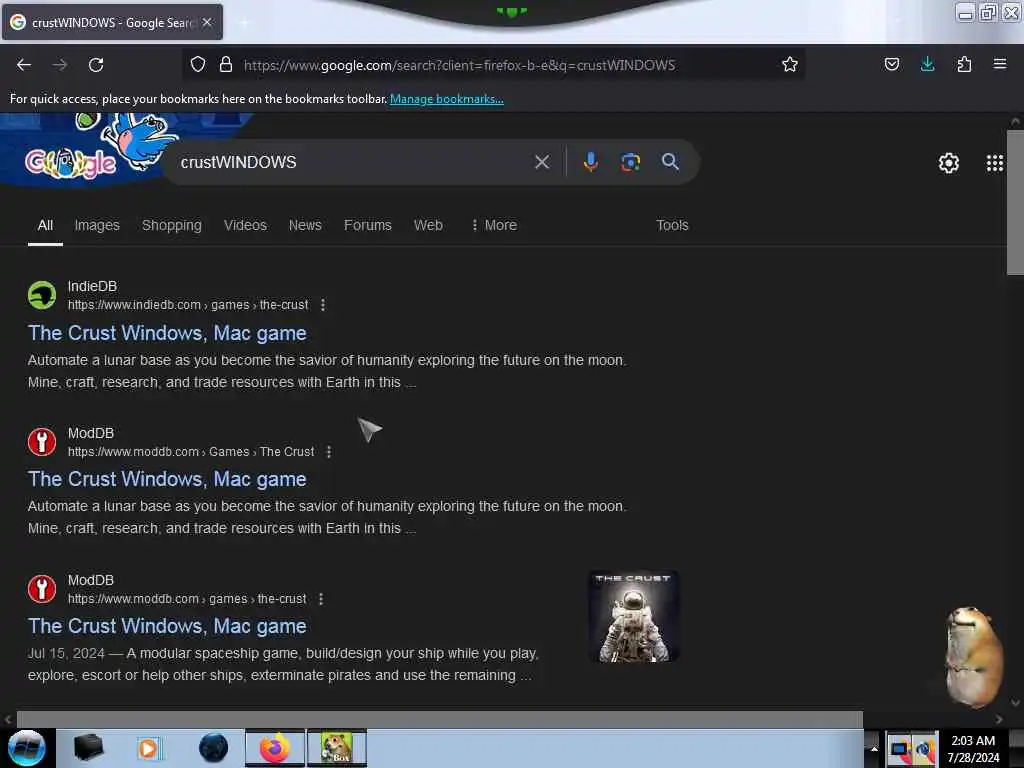Go back to the previous page

[24, 65]
